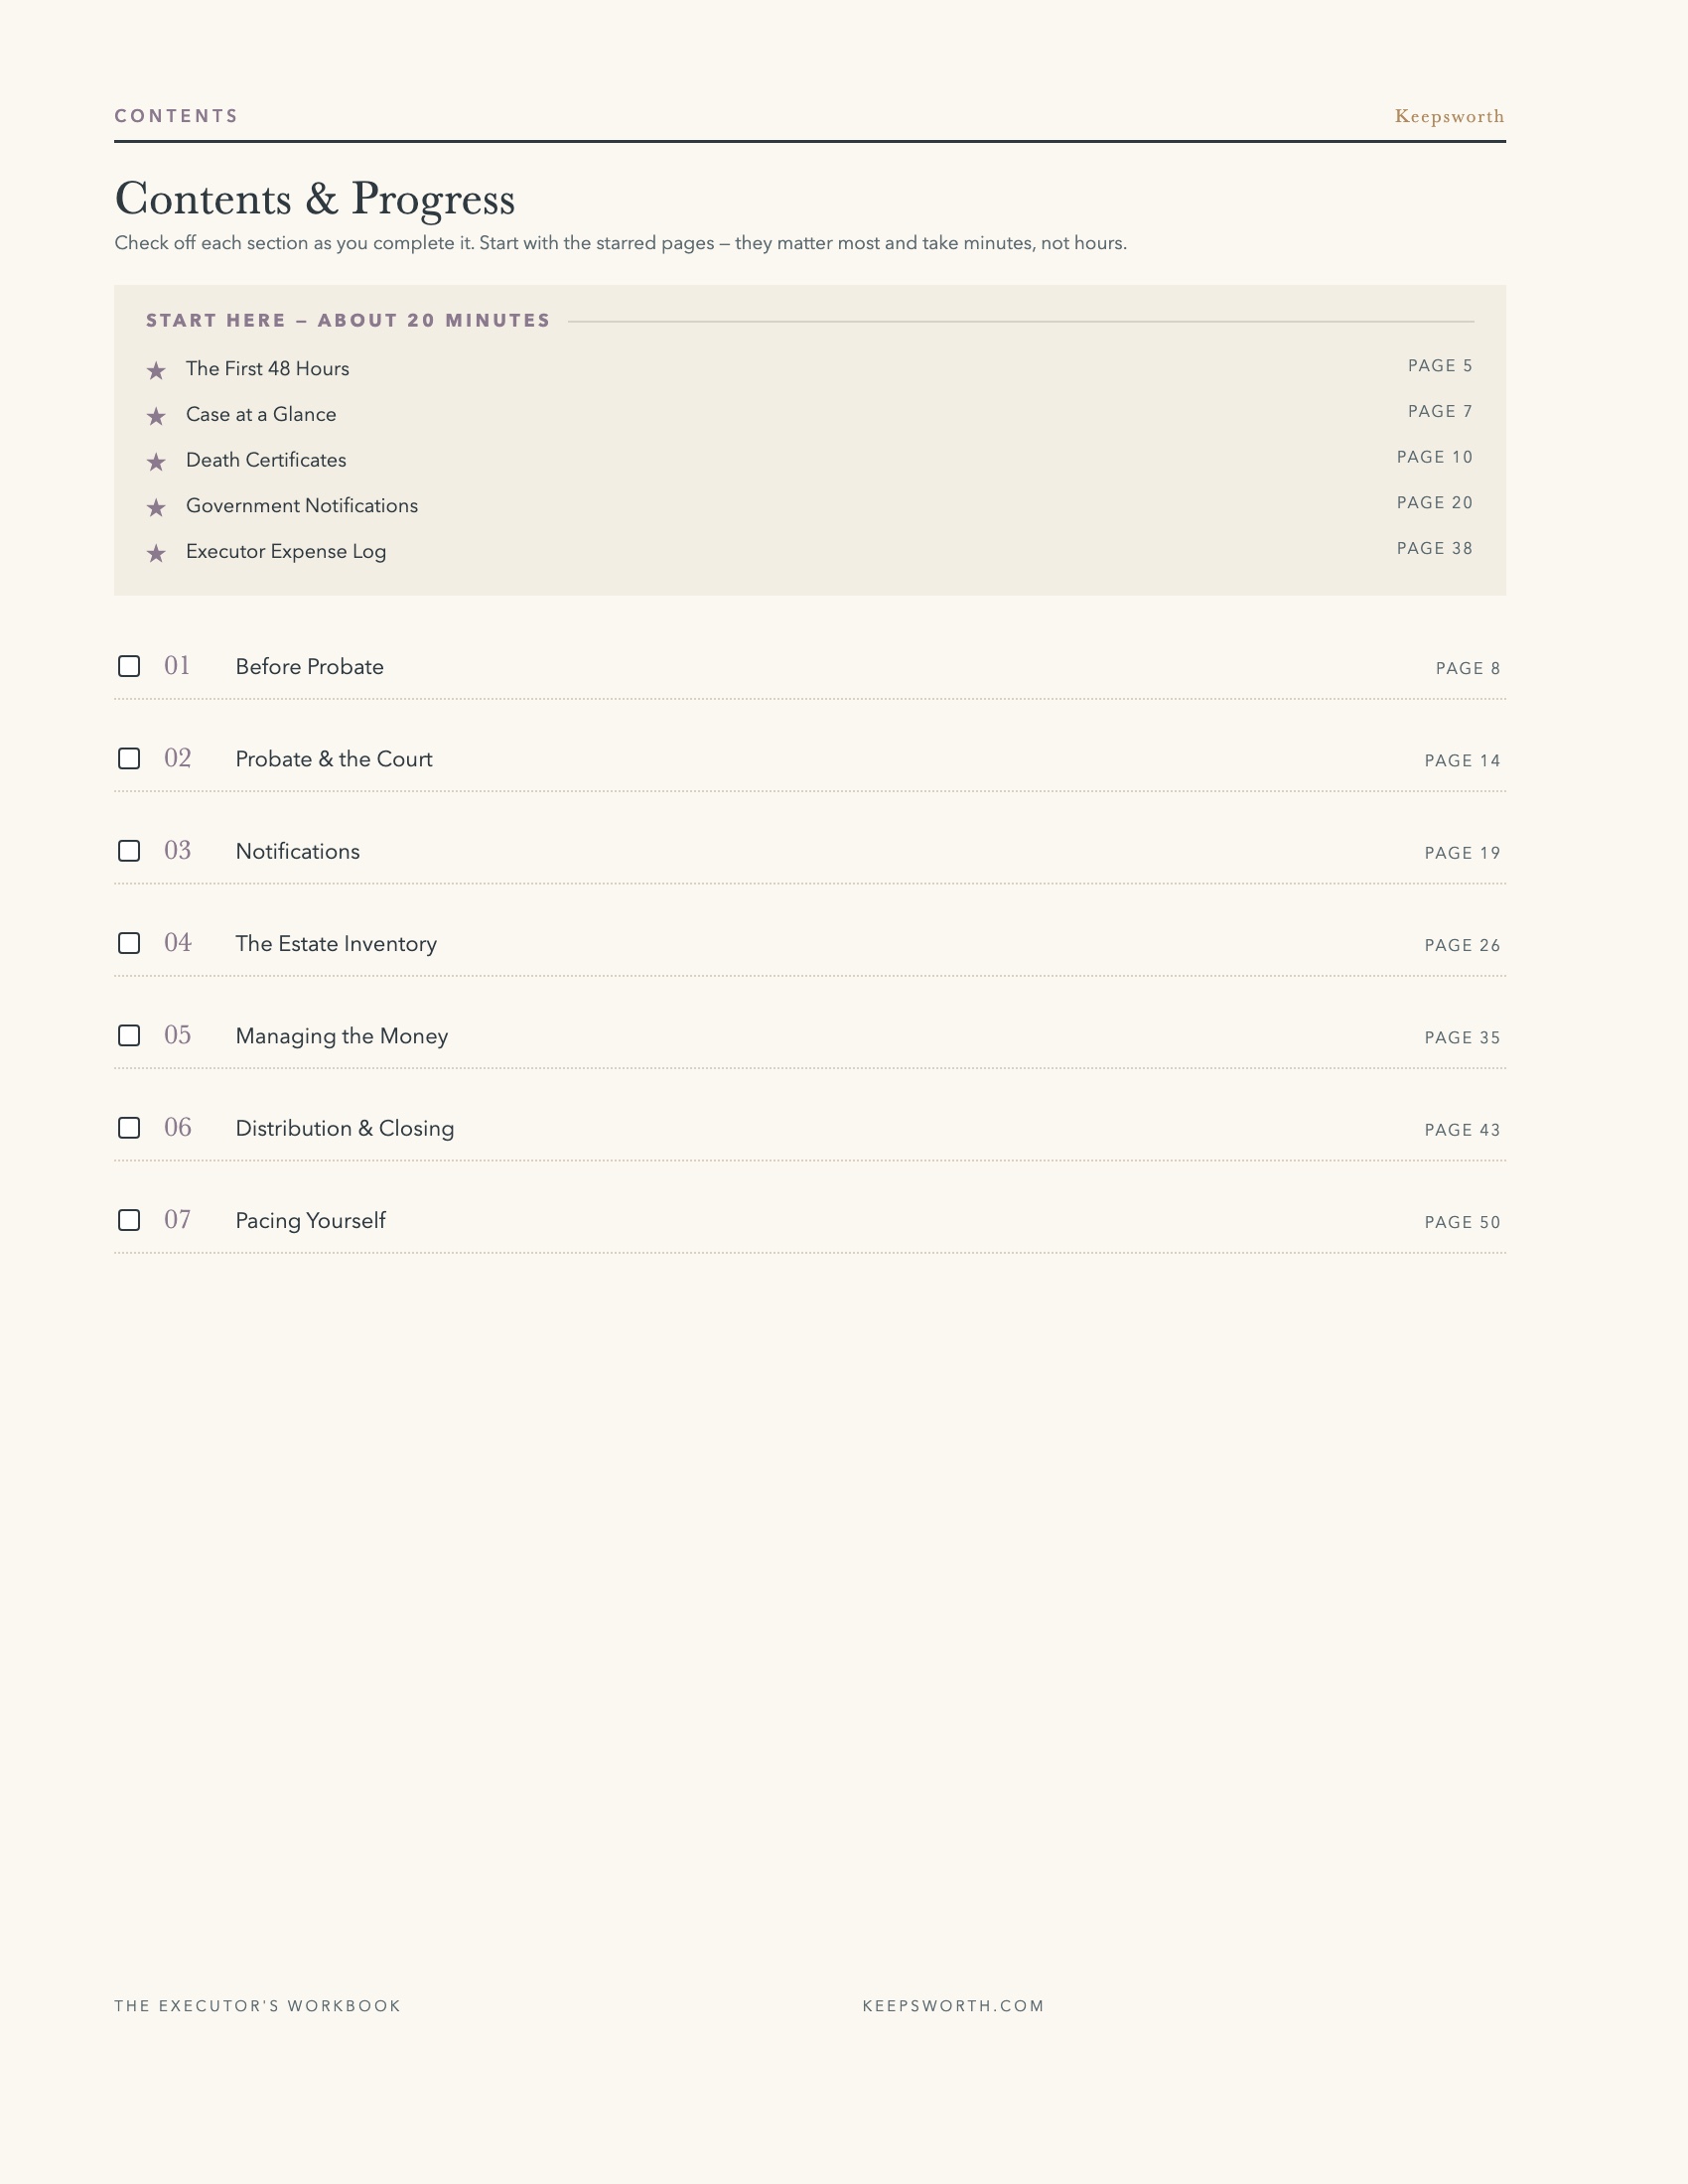Go to Death Certificates page link
This screenshot has width=1688, height=2184.
click(266, 460)
